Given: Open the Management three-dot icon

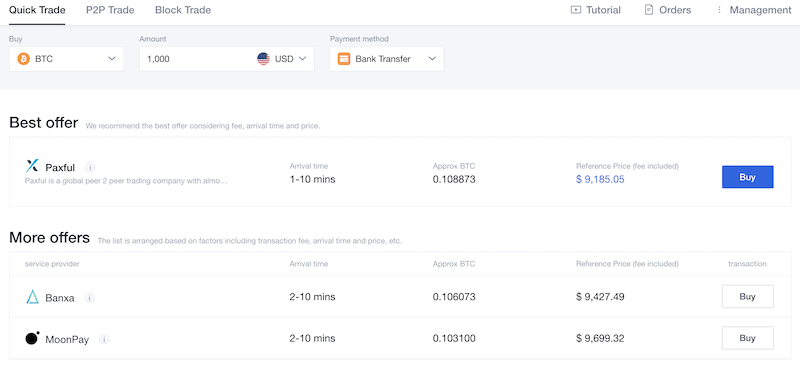Looking at the screenshot, I should pos(719,10).
